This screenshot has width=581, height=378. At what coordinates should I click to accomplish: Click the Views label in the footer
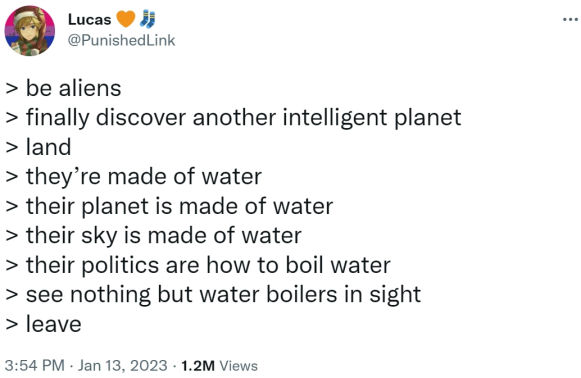[x=239, y=365]
